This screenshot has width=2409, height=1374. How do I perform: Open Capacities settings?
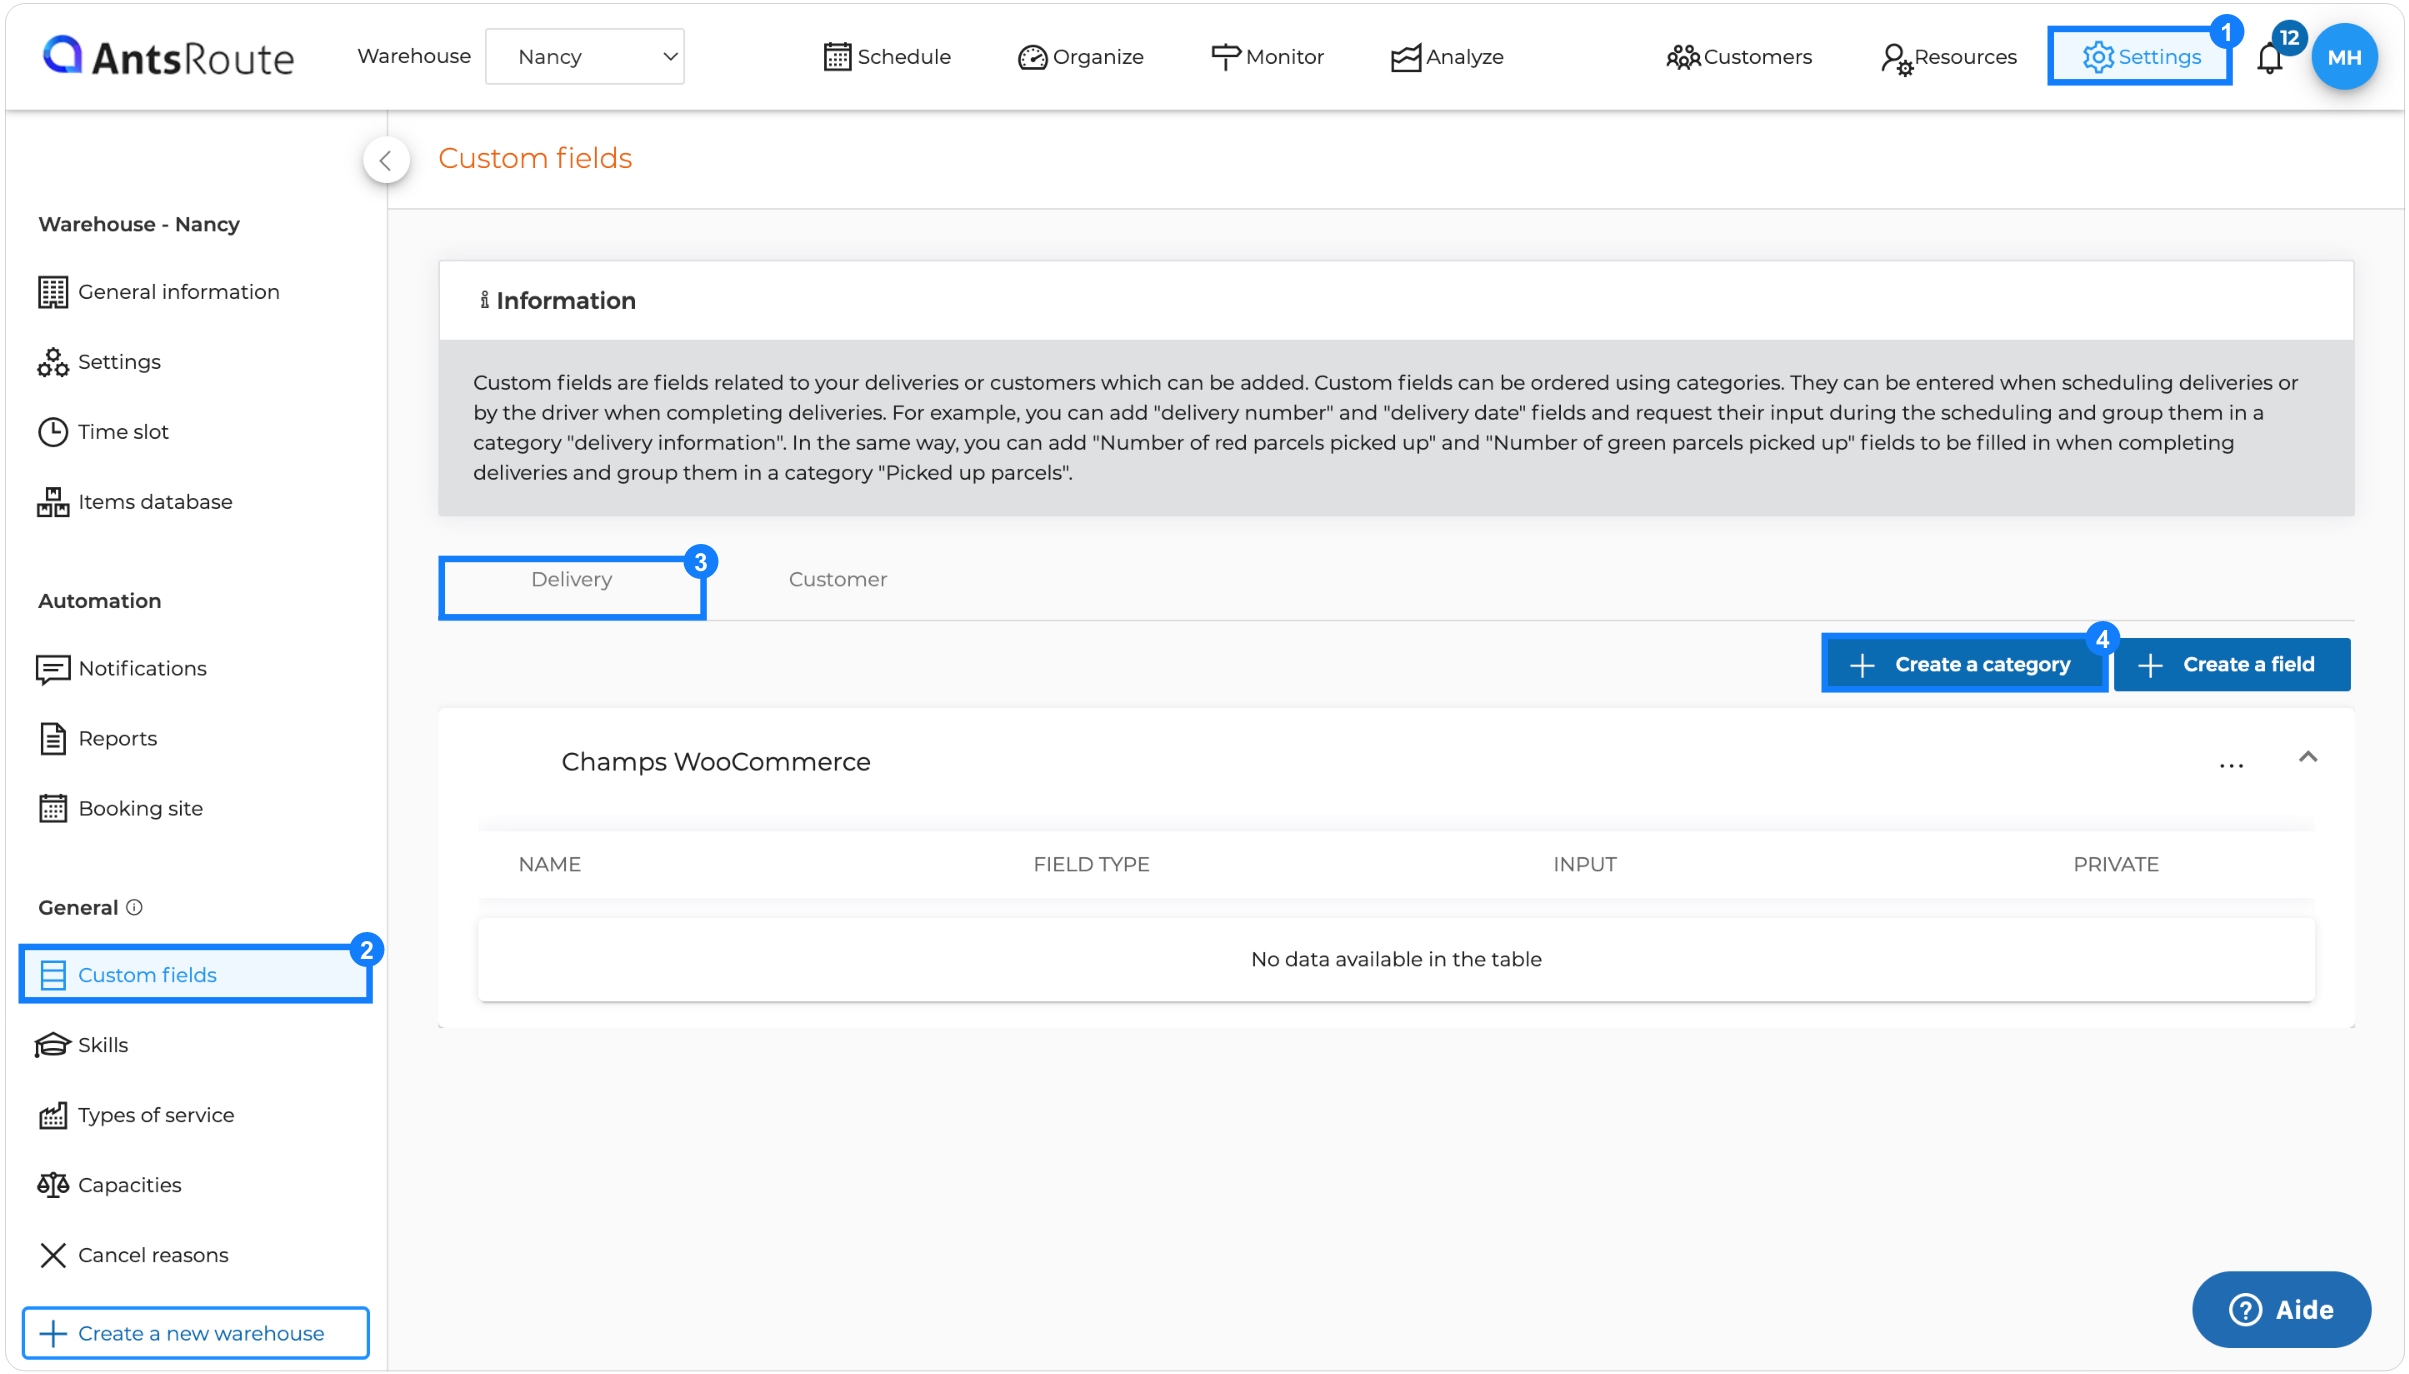click(x=110, y=1185)
